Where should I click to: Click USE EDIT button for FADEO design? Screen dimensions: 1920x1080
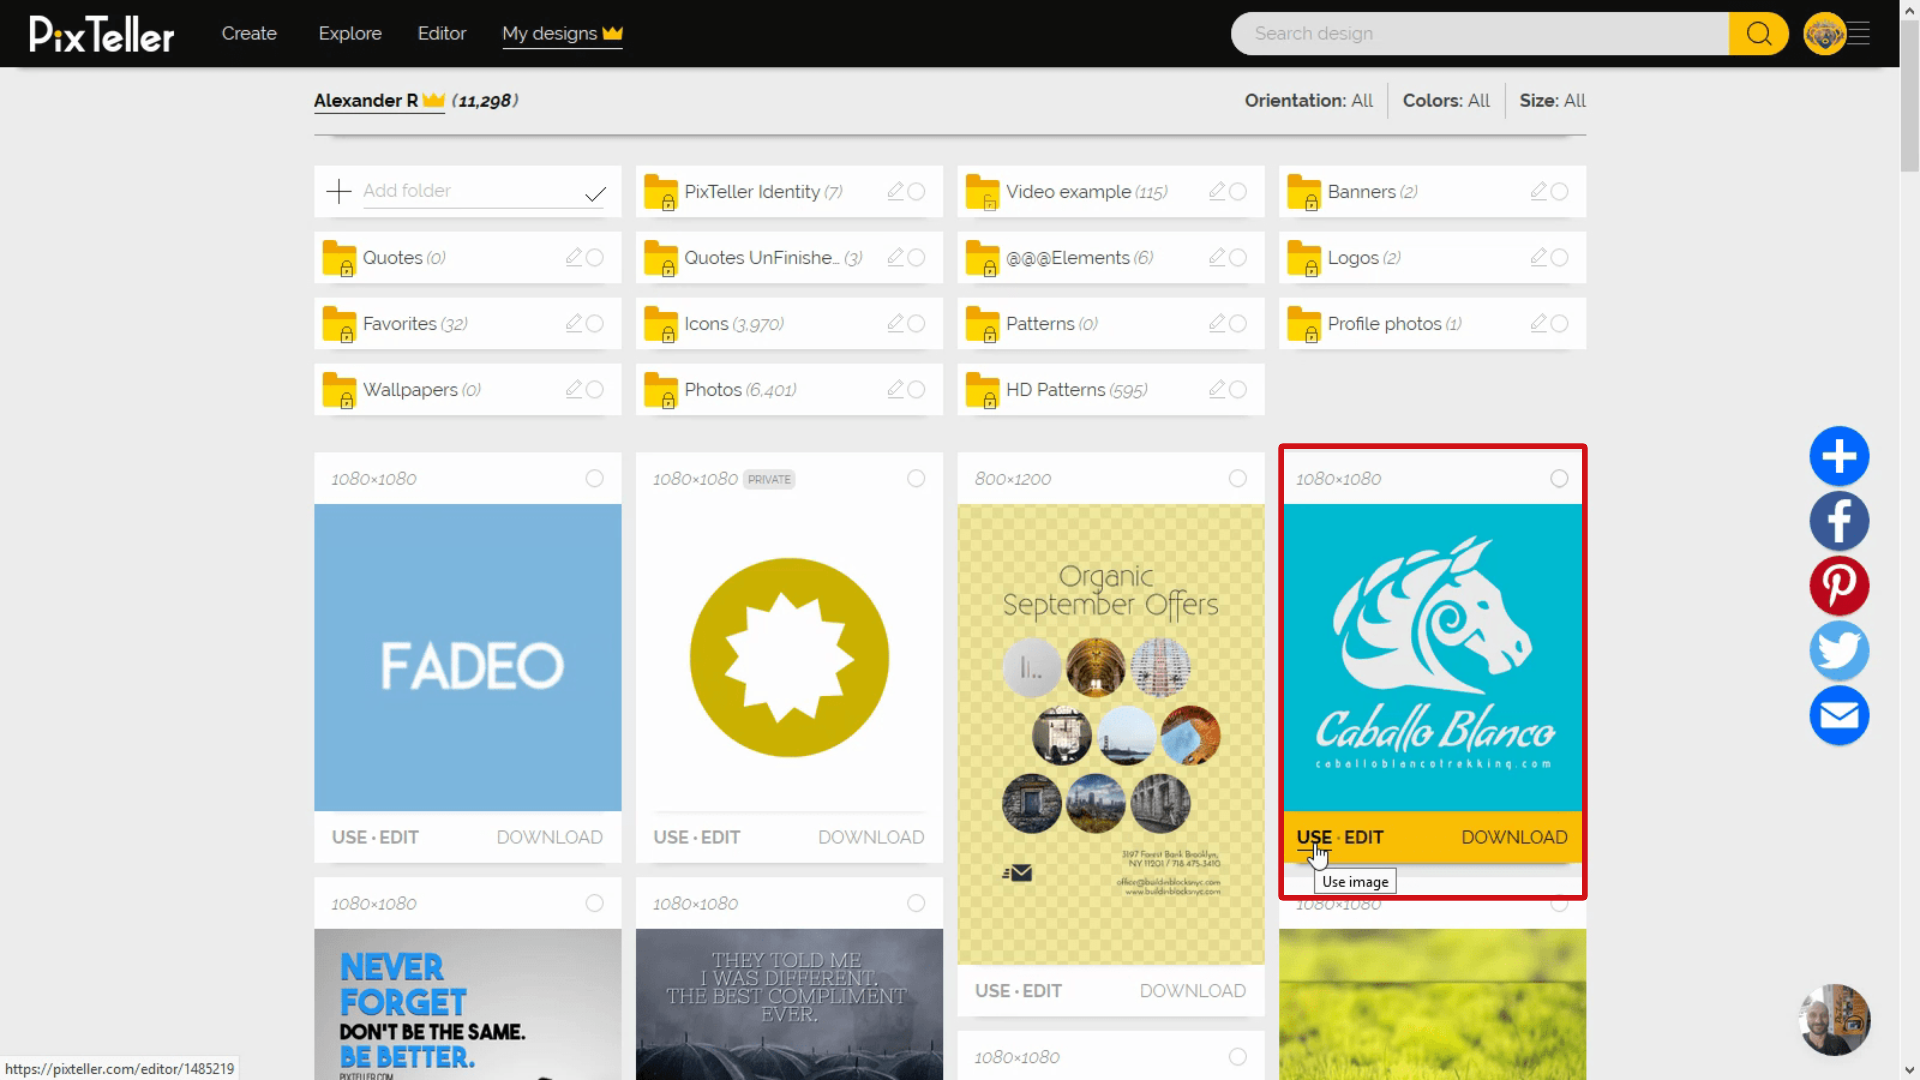point(376,836)
